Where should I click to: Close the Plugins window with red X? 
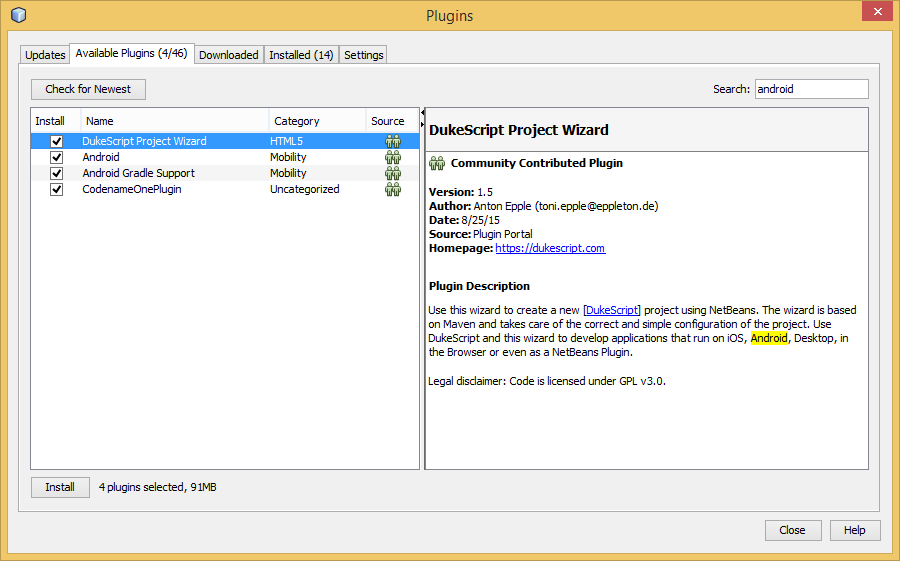(878, 11)
